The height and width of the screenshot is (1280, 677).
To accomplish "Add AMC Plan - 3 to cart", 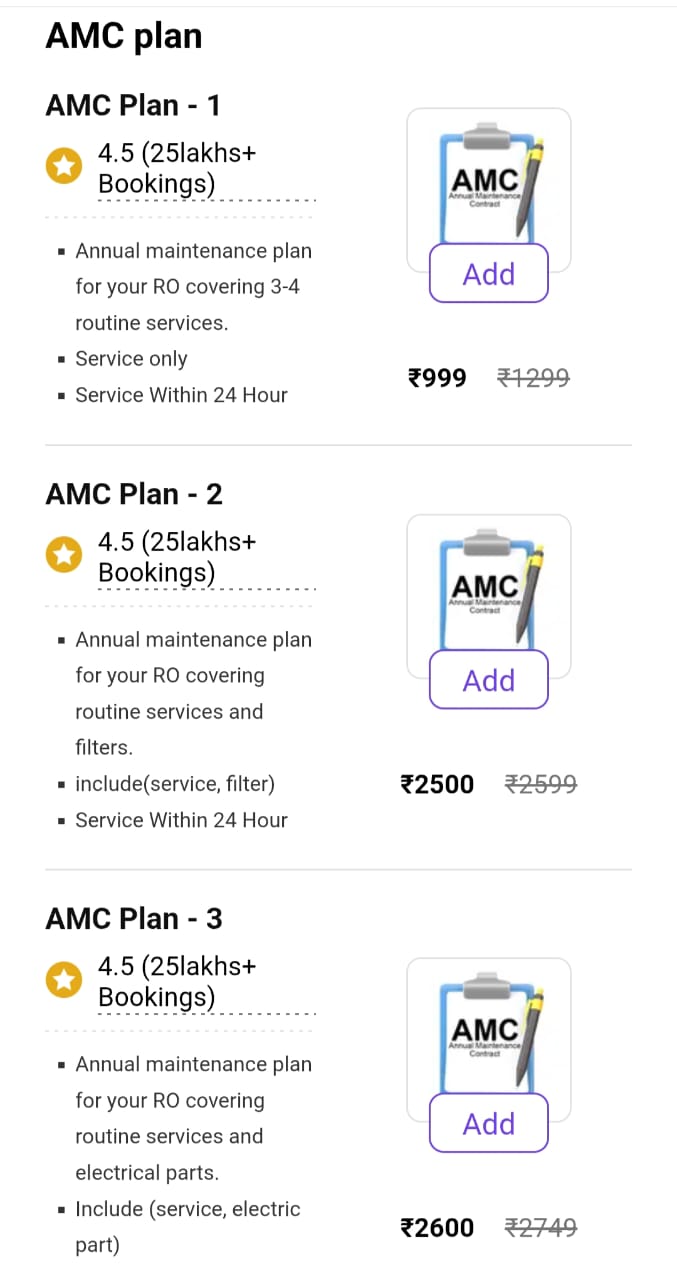I will (489, 1123).
